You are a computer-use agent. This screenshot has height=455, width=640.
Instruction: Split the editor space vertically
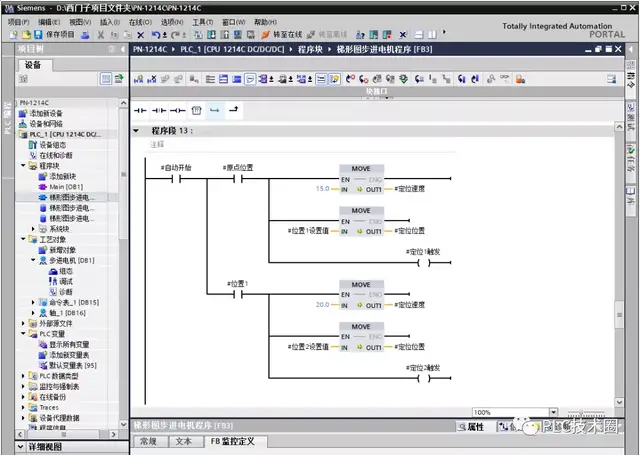[x=432, y=35]
